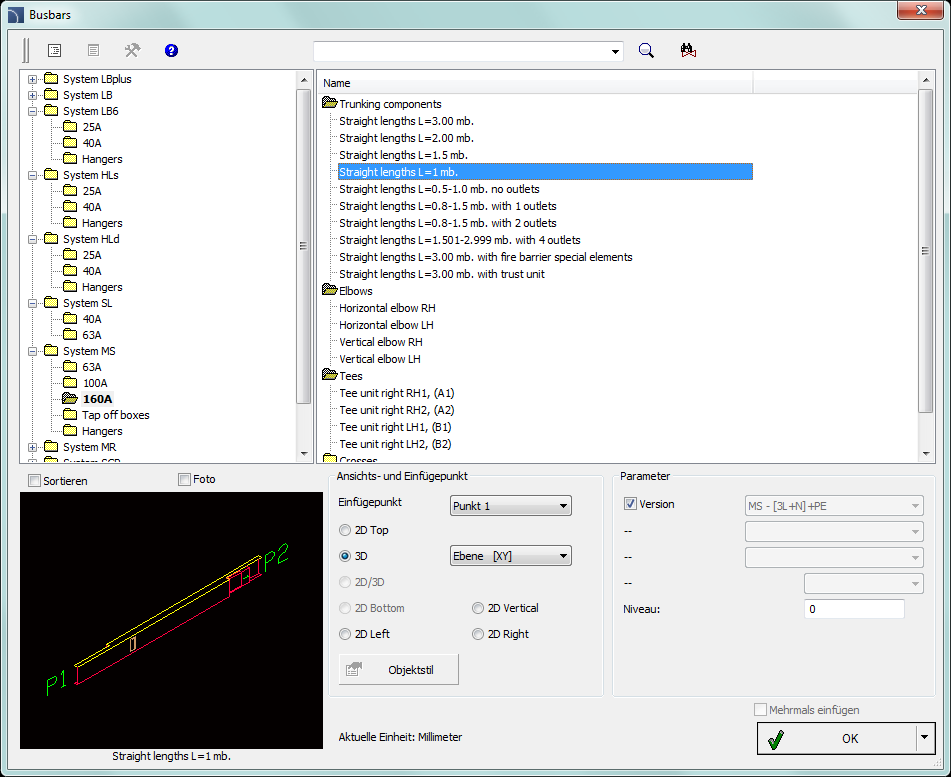Enable the Sortieren checkbox
Viewport: 951px width, 777px height.
[35, 481]
